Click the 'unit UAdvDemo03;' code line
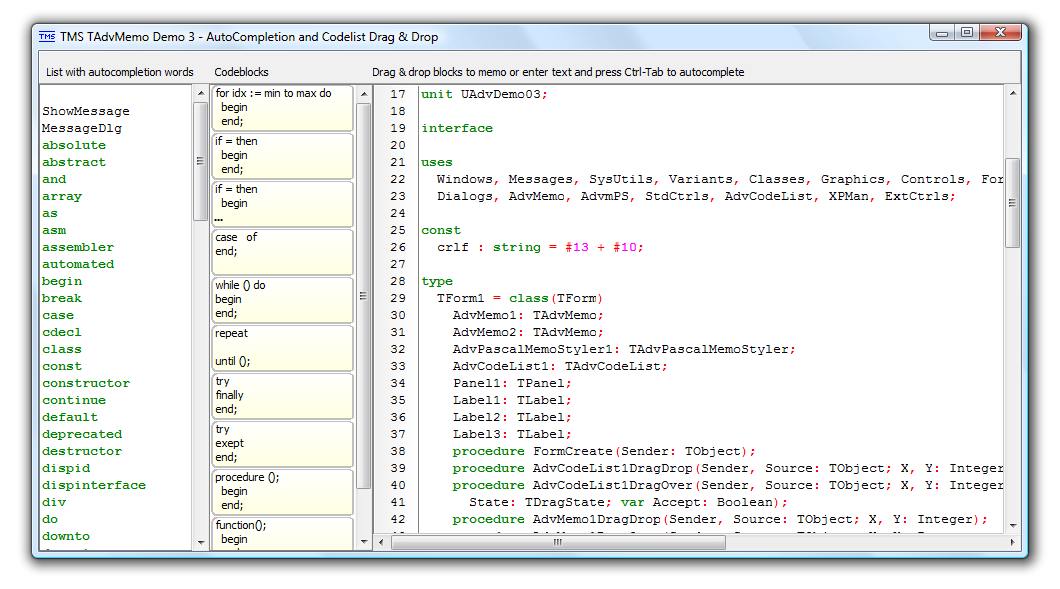Image resolution: width=1060 pixels, height=589 pixels. pyautogui.click(x=484, y=94)
